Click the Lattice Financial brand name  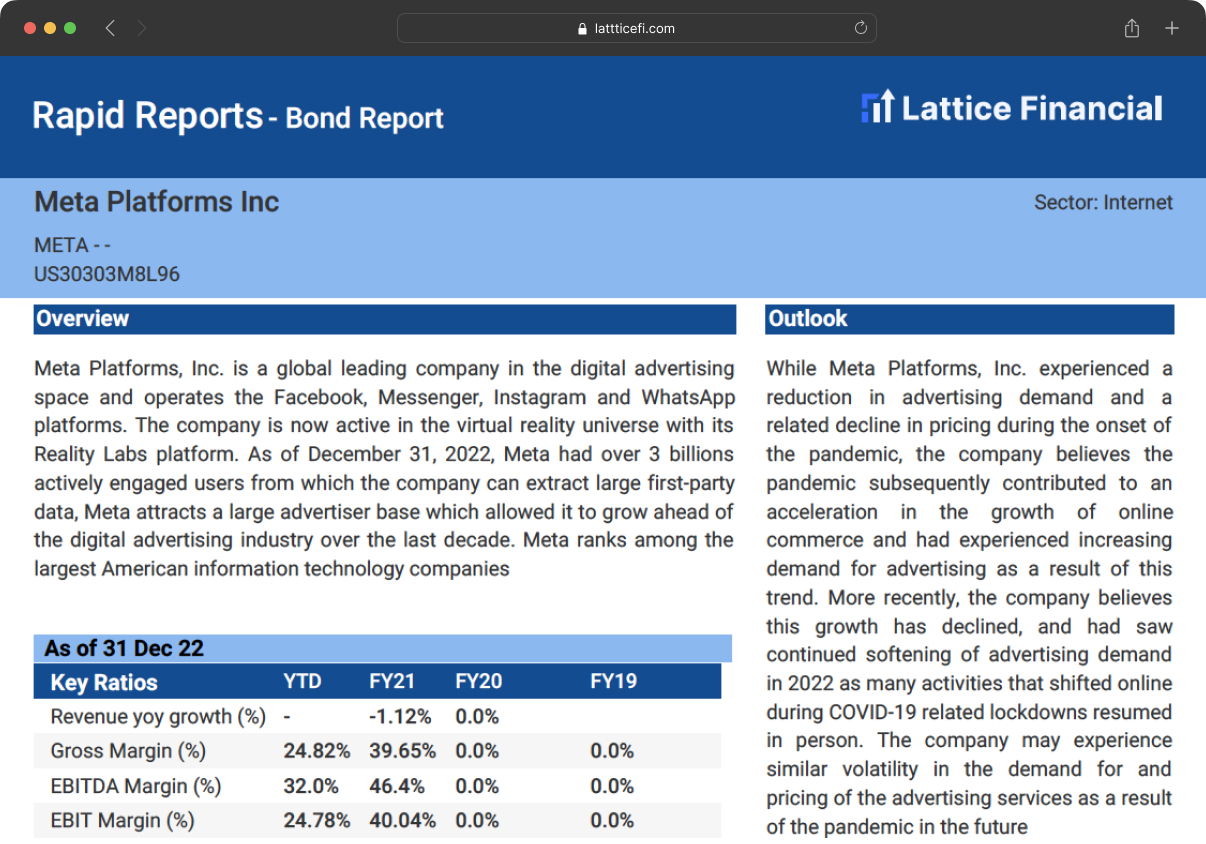1032,108
